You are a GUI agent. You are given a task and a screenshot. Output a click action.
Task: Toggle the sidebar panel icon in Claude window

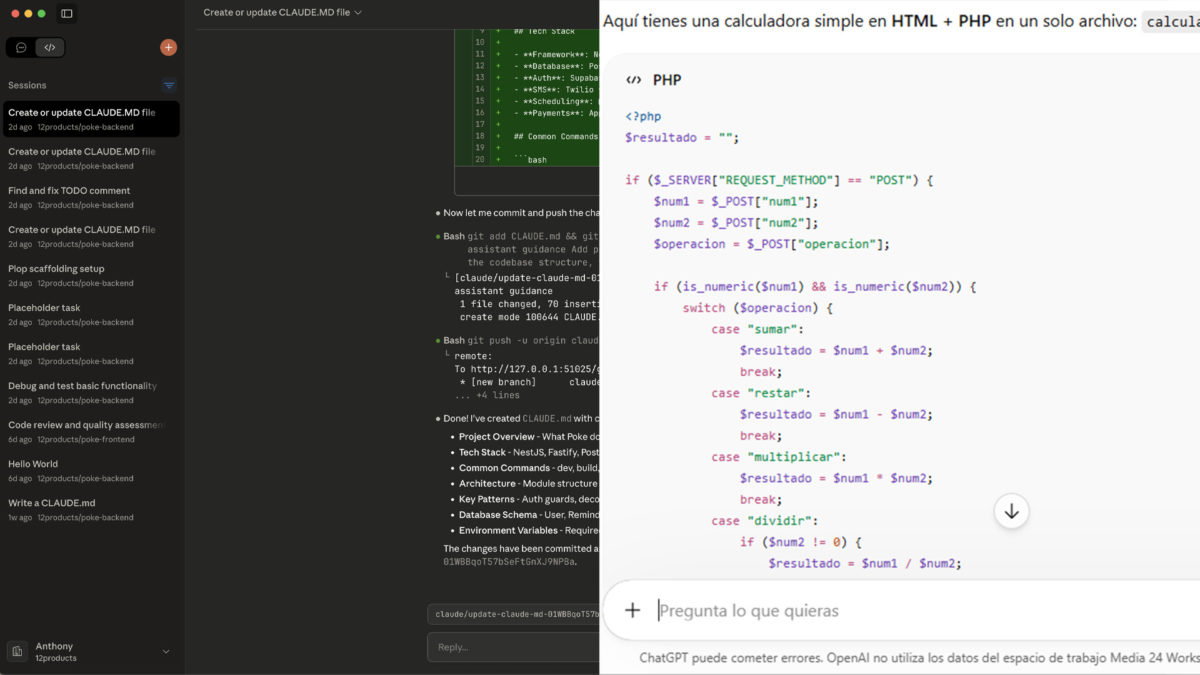pos(67,13)
